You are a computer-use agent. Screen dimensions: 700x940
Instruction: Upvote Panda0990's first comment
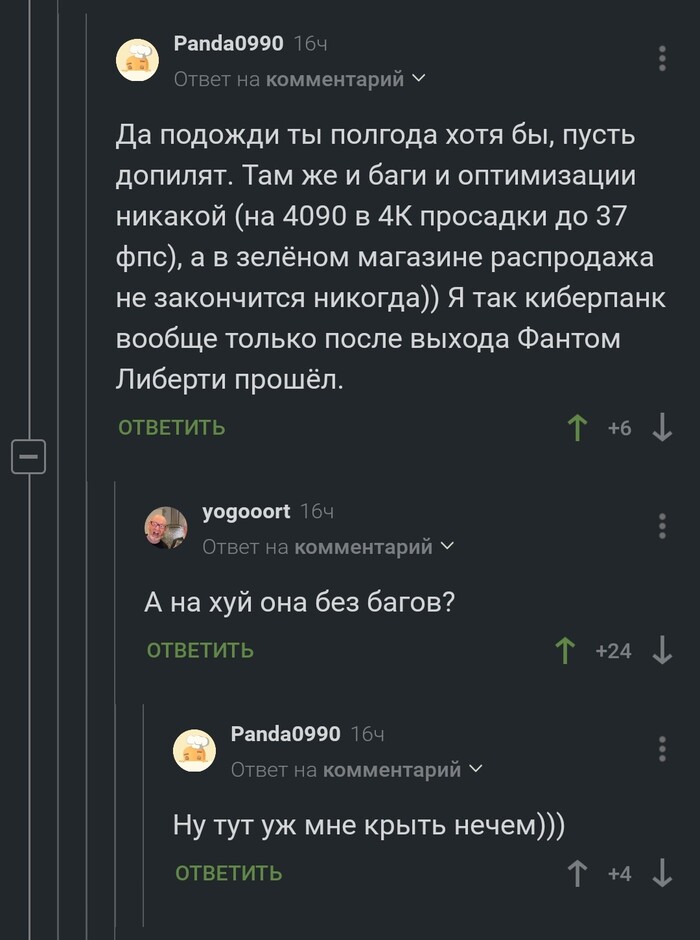577,426
